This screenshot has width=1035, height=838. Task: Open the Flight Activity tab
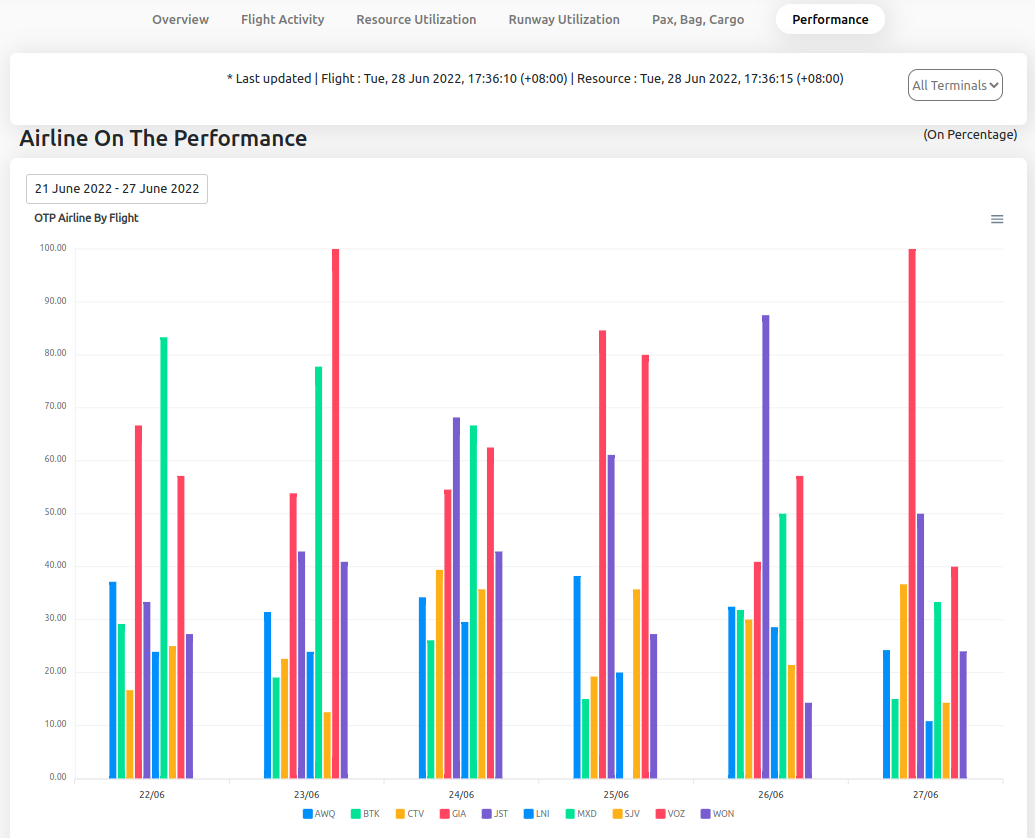(282, 20)
